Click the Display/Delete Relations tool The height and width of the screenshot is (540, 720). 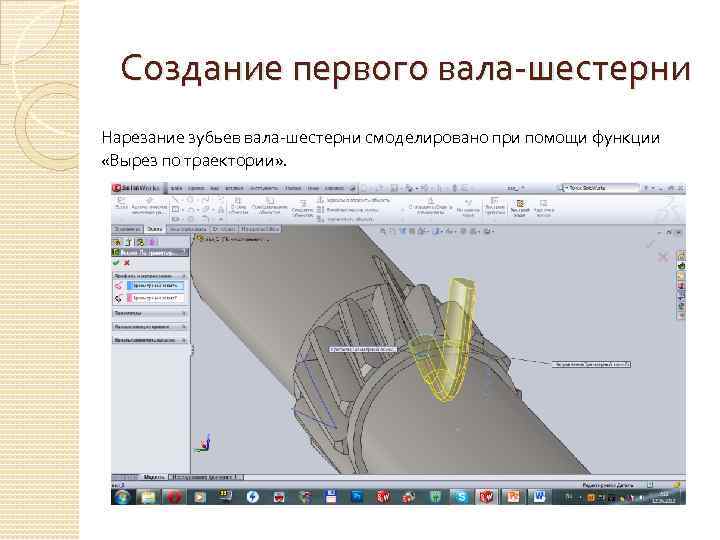(x=430, y=206)
